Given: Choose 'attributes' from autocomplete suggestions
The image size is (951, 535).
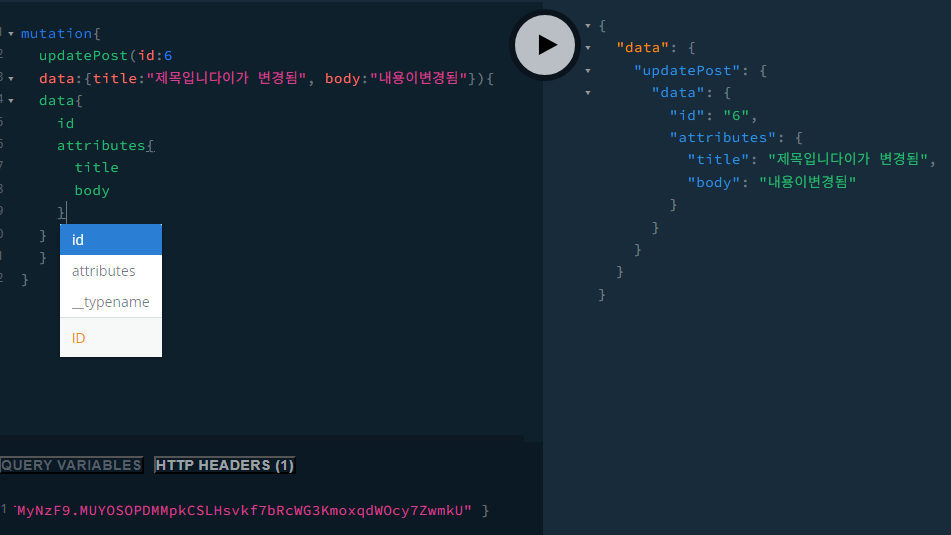Looking at the screenshot, I should pos(111,271).
